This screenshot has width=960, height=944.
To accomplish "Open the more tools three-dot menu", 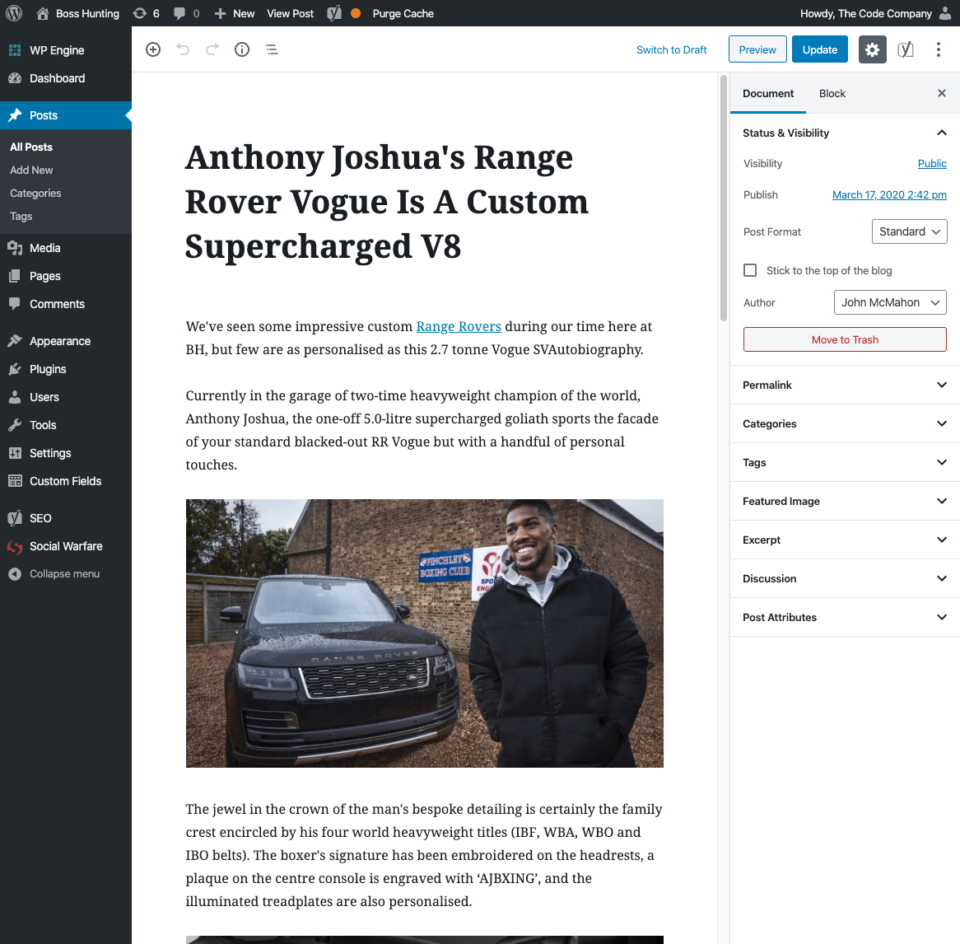I will [938, 50].
